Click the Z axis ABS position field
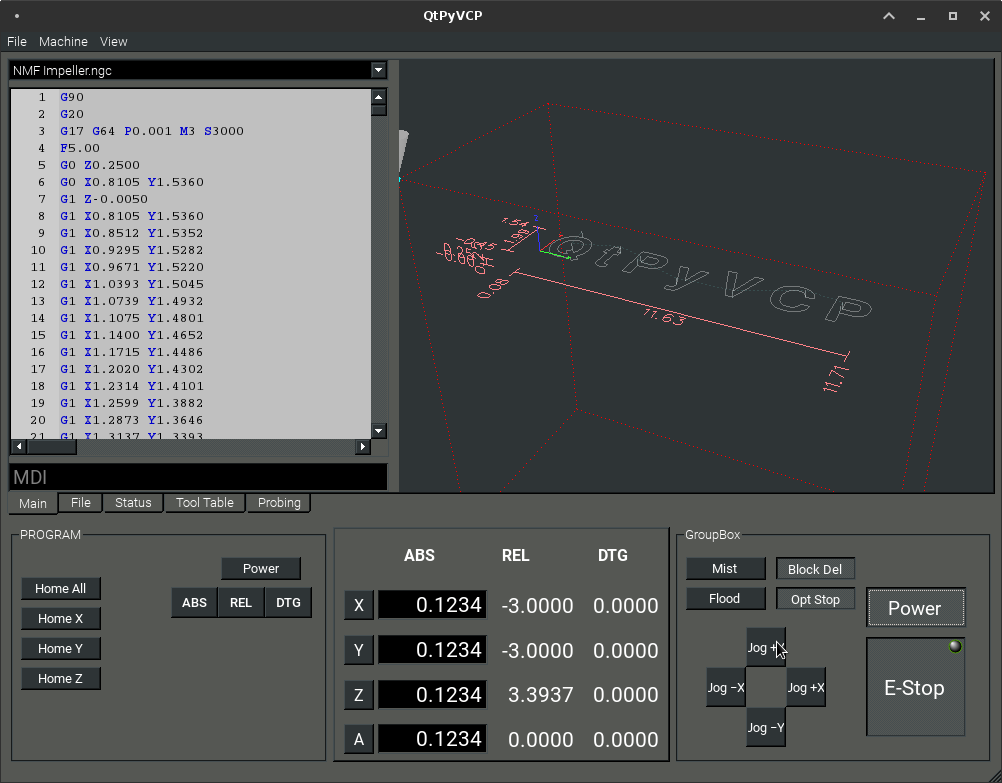This screenshot has width=1002, height=783. (432, 694)
